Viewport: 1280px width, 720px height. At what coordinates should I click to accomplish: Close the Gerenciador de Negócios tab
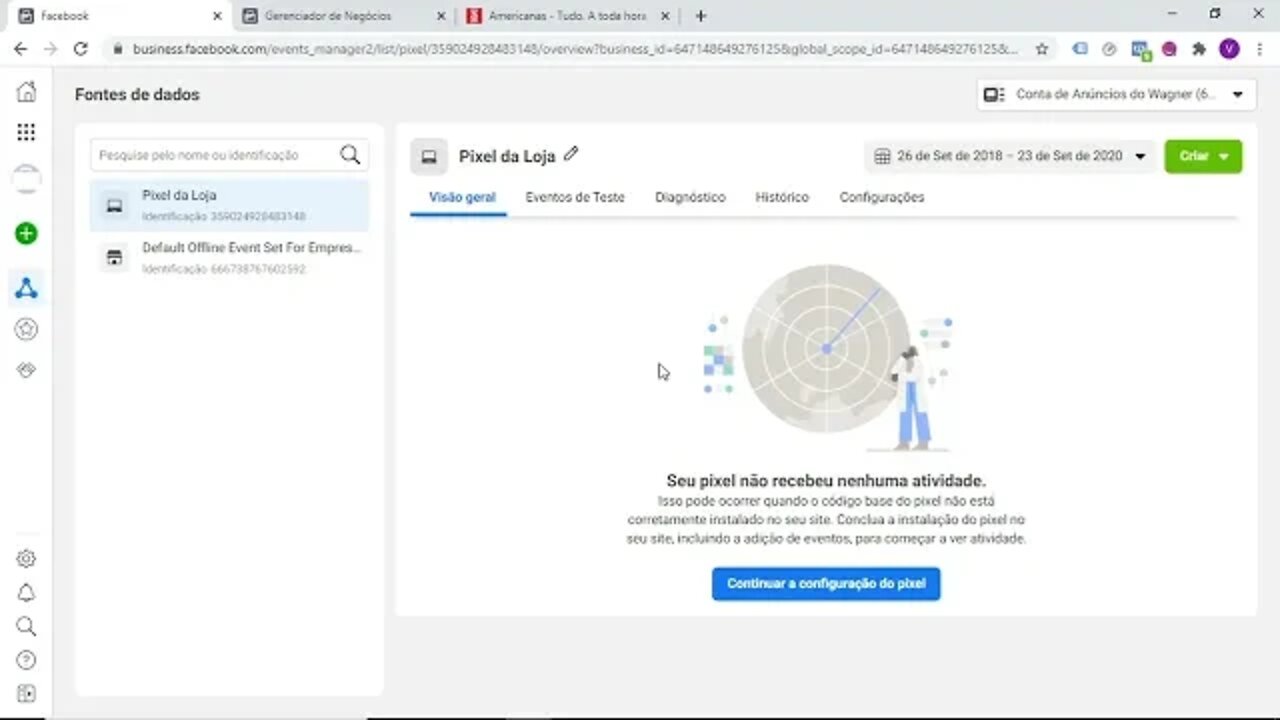[x=441, y=16]
